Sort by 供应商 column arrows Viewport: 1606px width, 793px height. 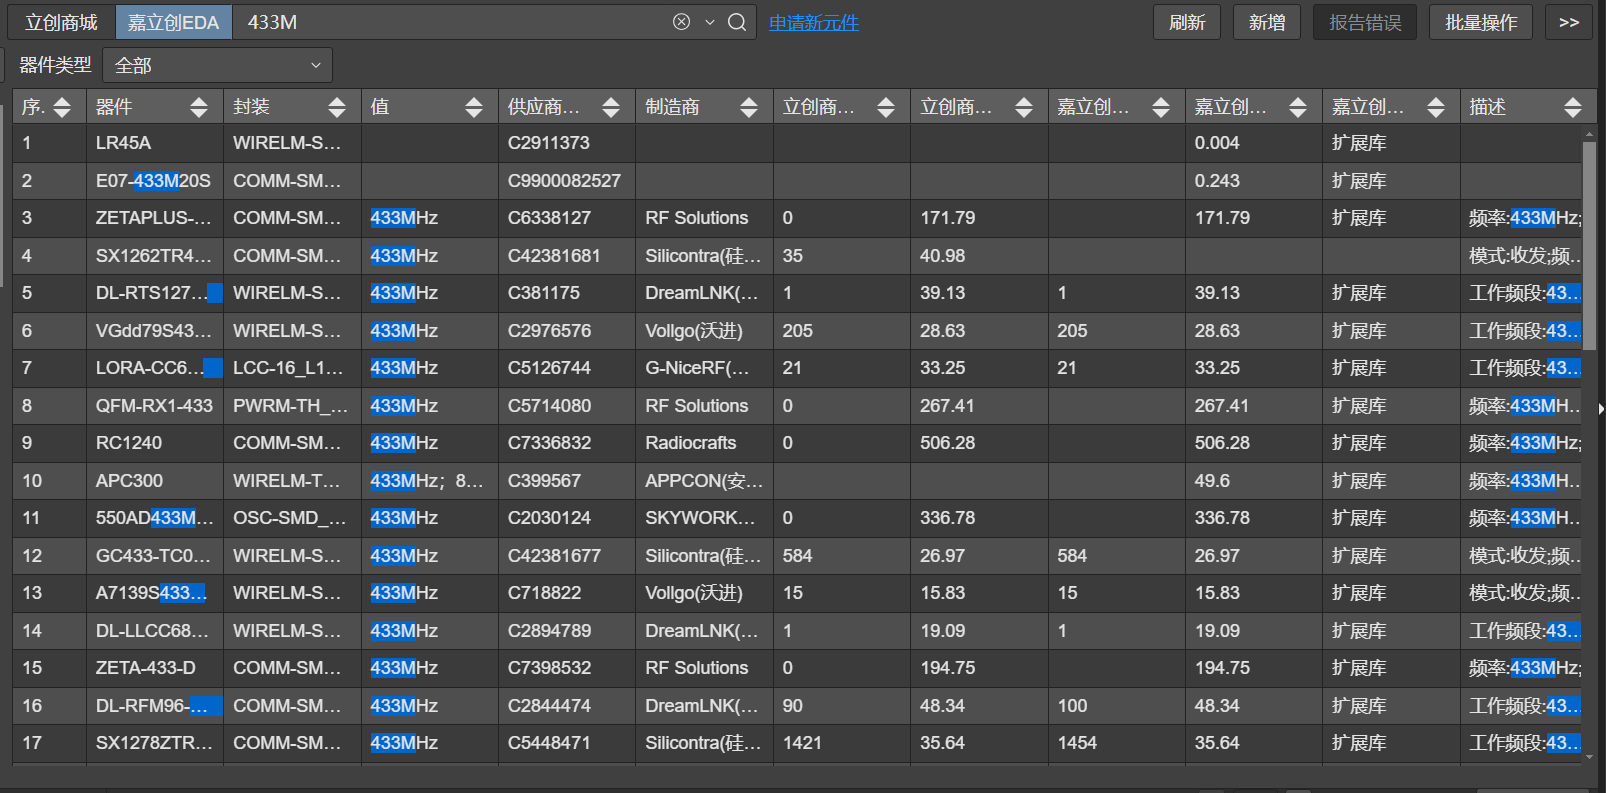coord(611,107)
